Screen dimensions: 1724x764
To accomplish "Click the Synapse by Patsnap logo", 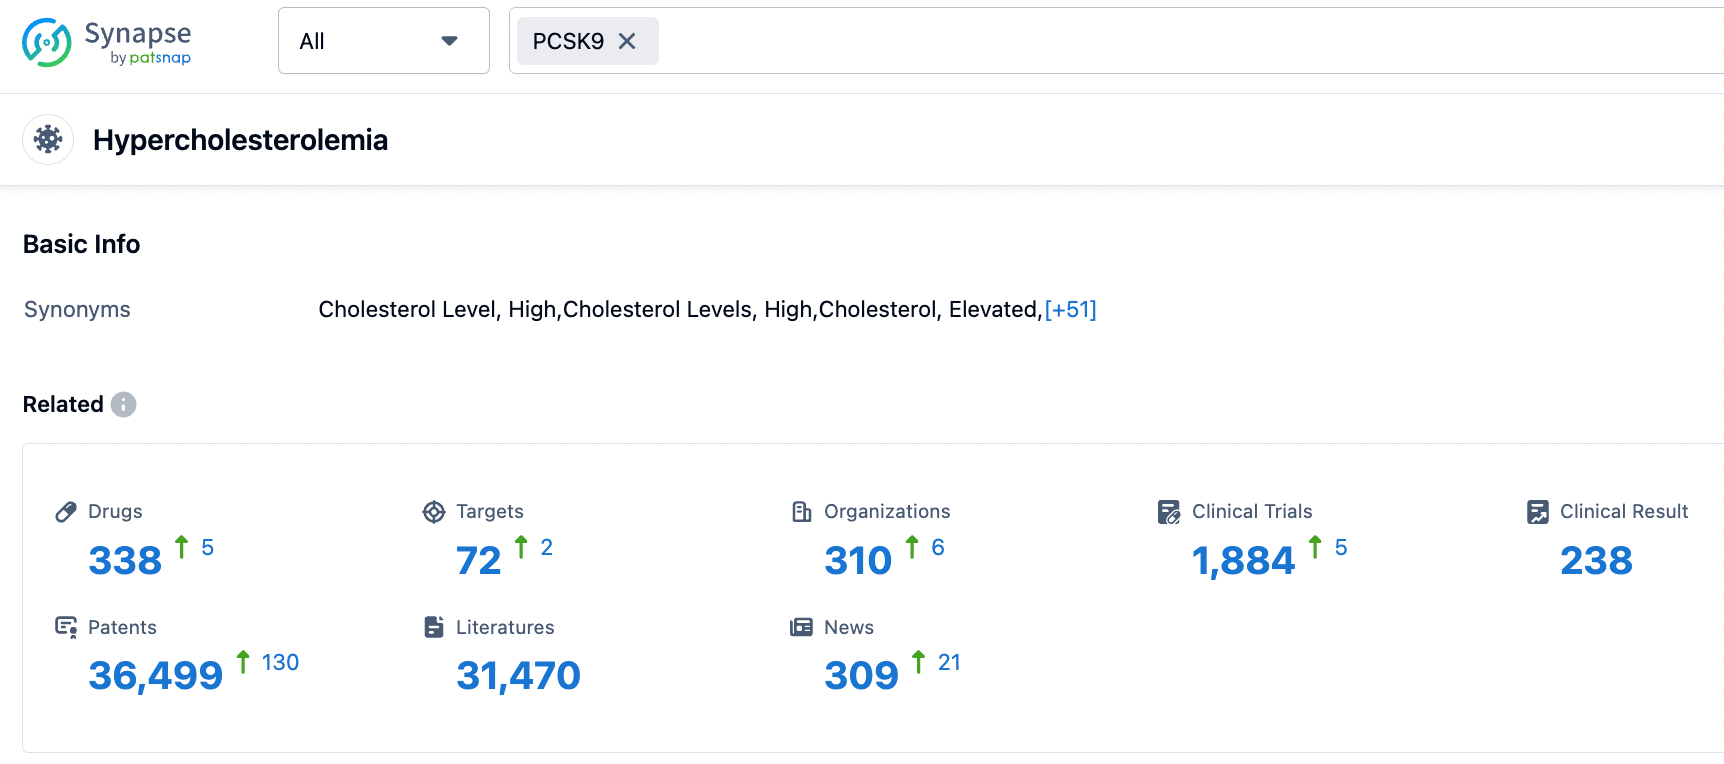I will (107, 42).
